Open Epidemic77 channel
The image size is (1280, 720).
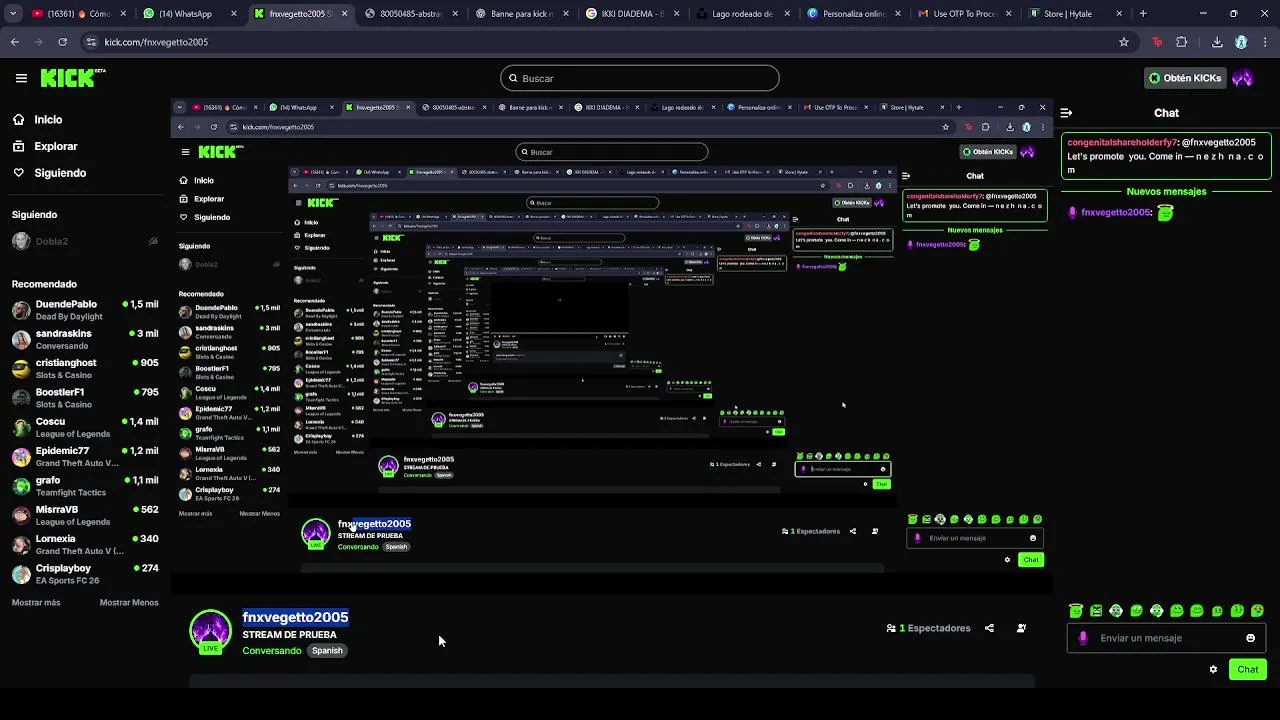click(x=84, y=457)
